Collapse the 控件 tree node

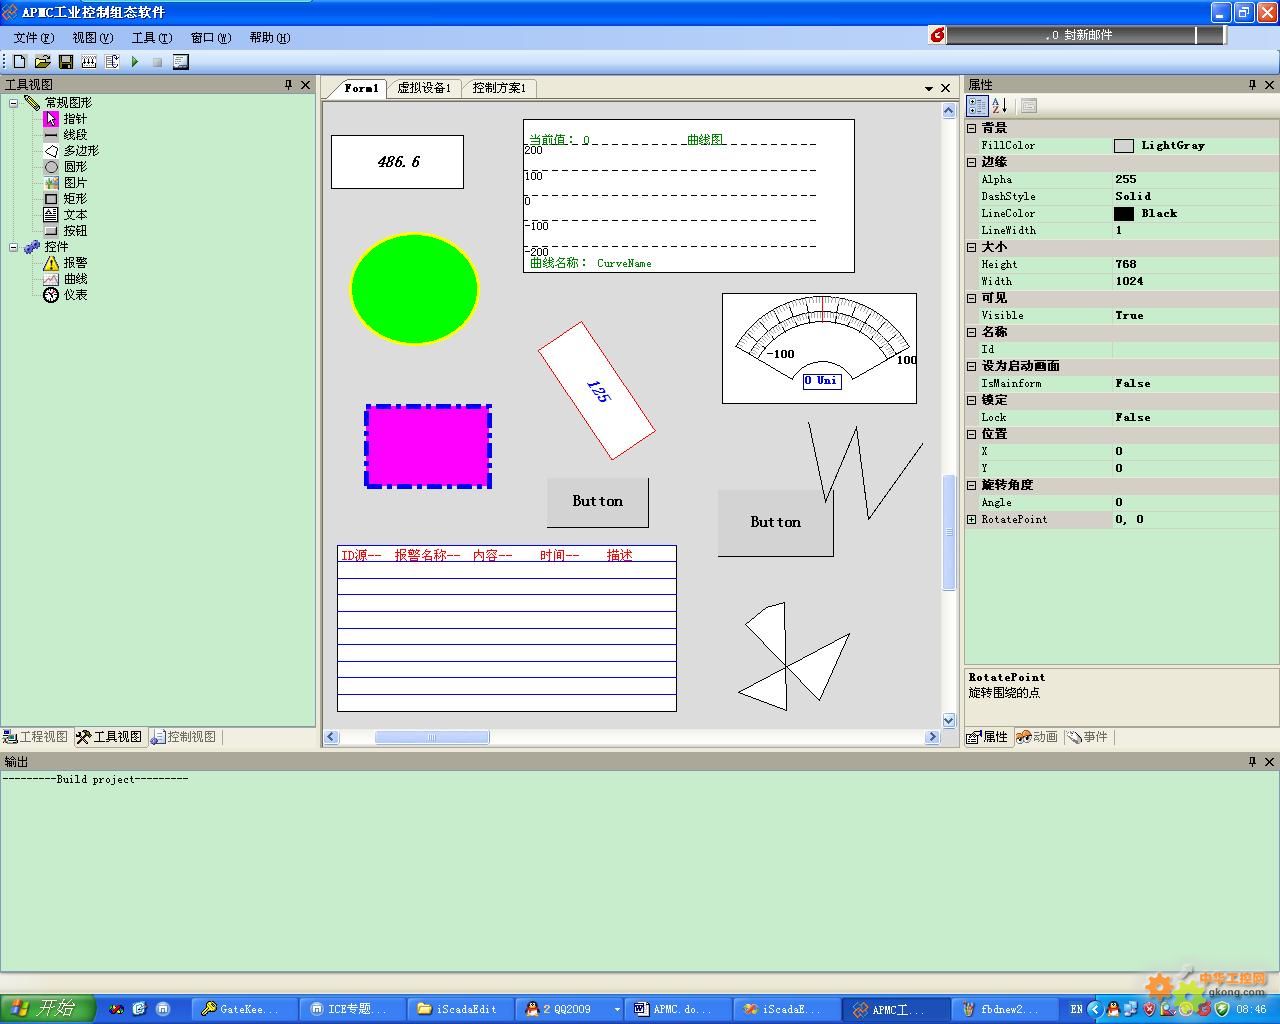[14, 246]
